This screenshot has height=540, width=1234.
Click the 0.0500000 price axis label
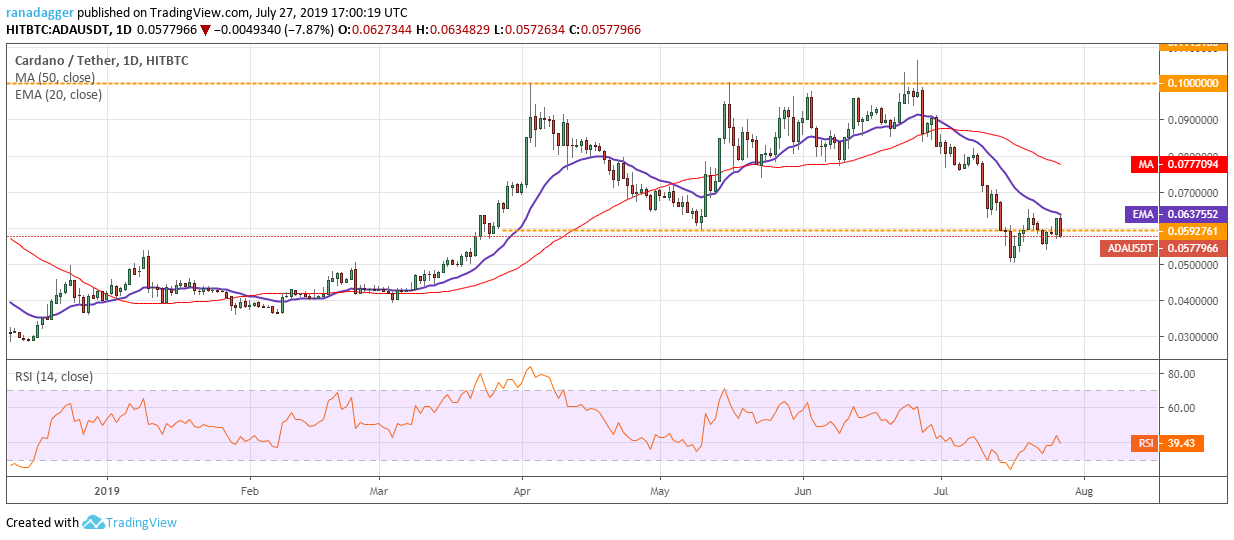click(x=1191, y=265)
